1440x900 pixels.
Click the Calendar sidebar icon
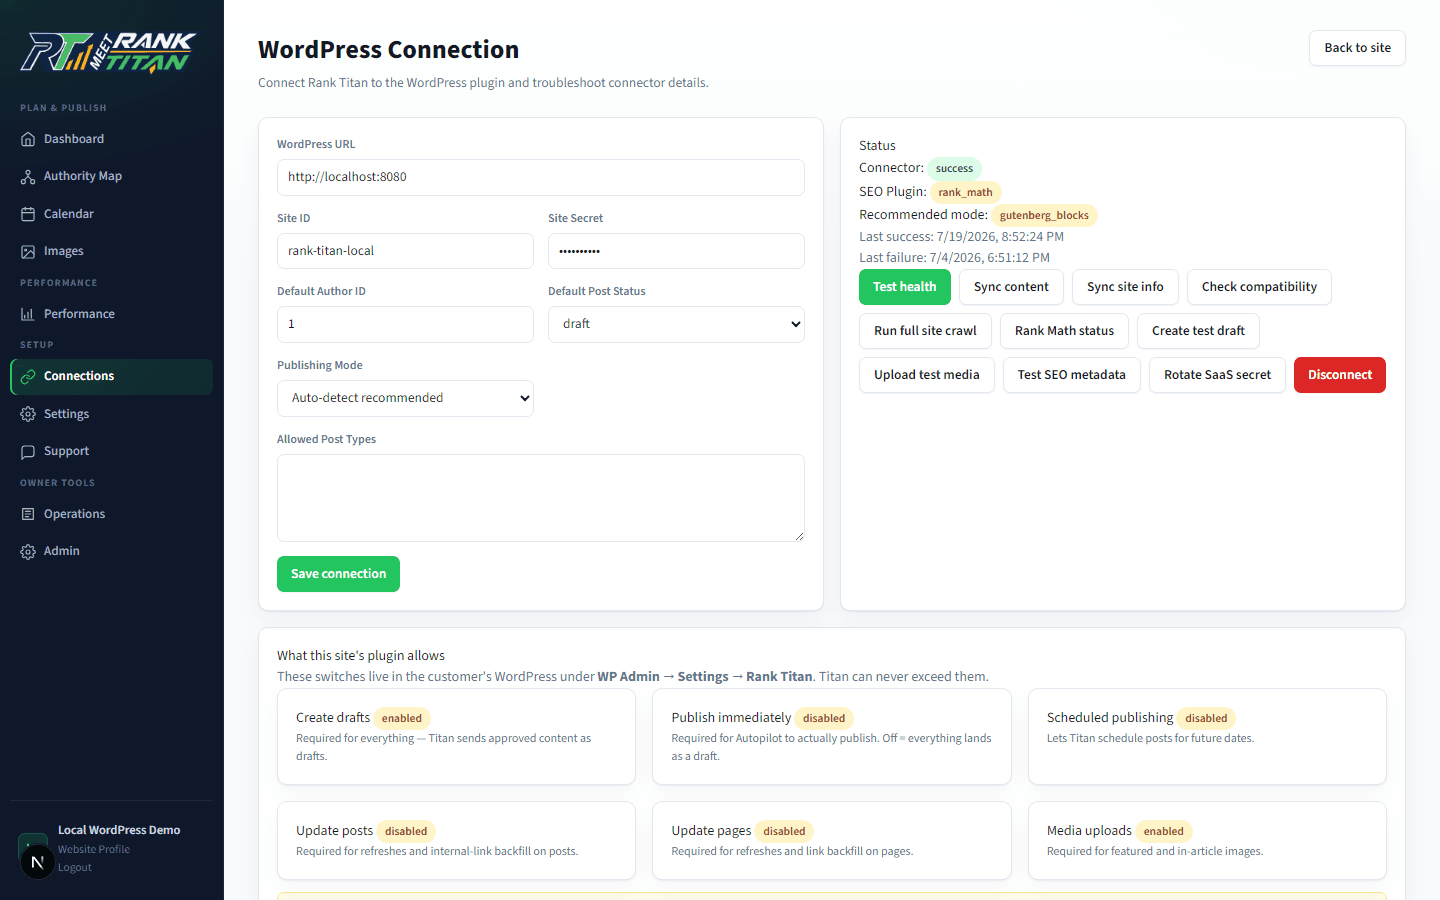click(28, 214)
